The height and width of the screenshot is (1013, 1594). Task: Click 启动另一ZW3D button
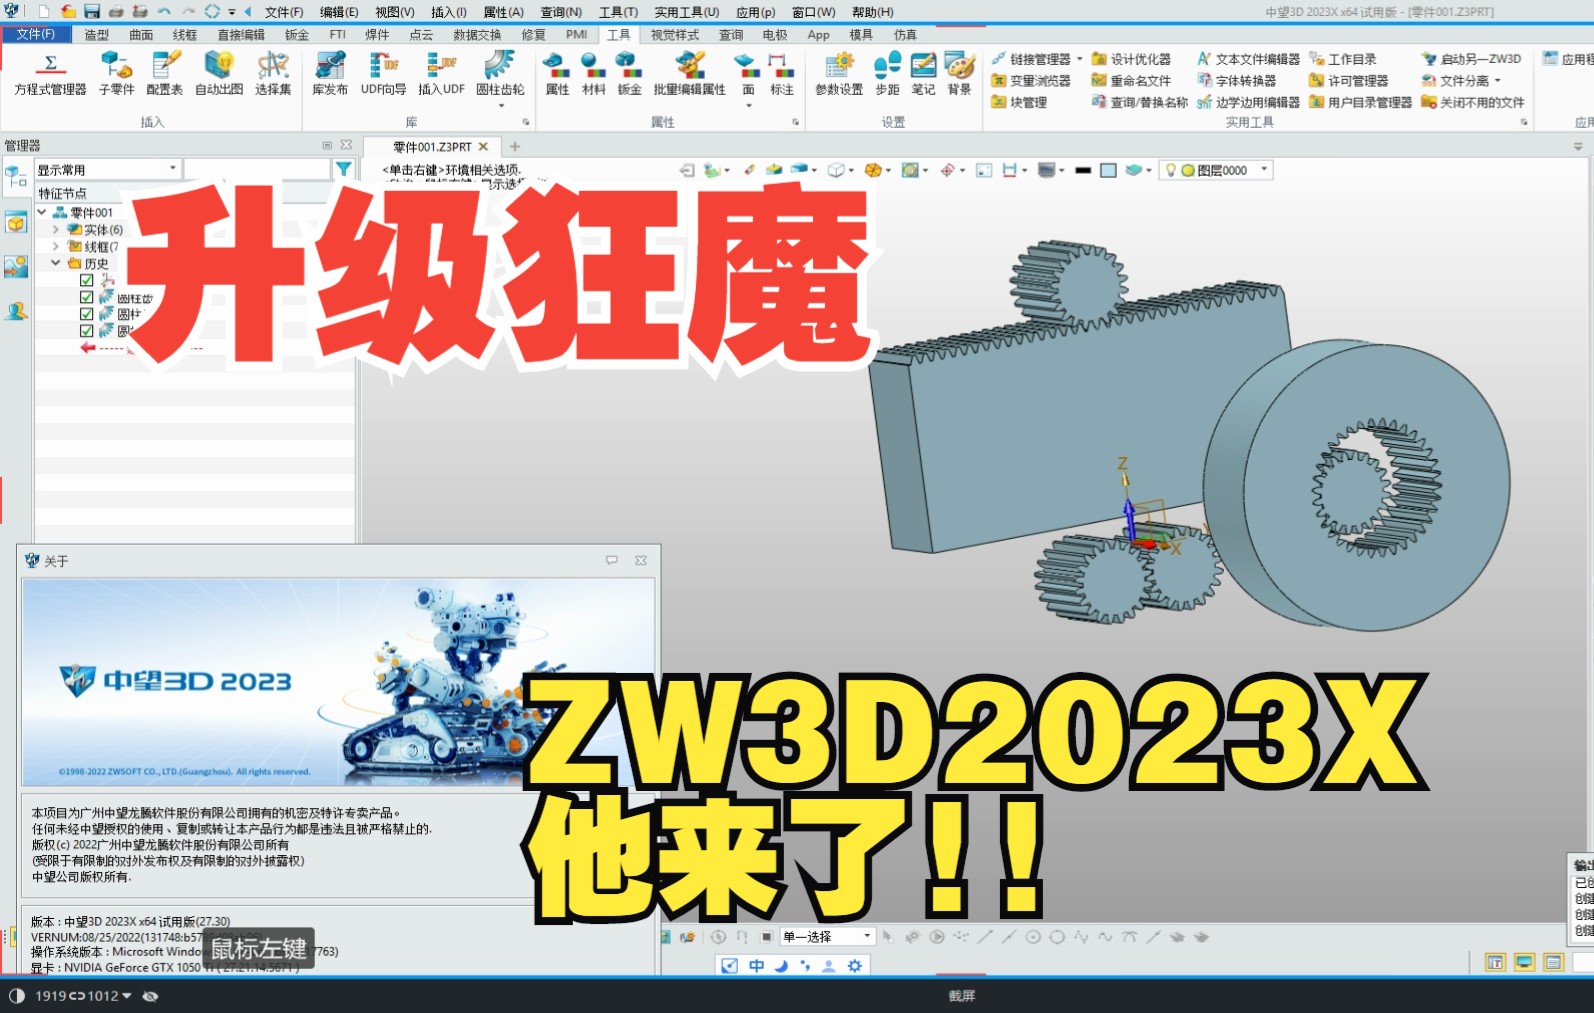[1471, 59]
